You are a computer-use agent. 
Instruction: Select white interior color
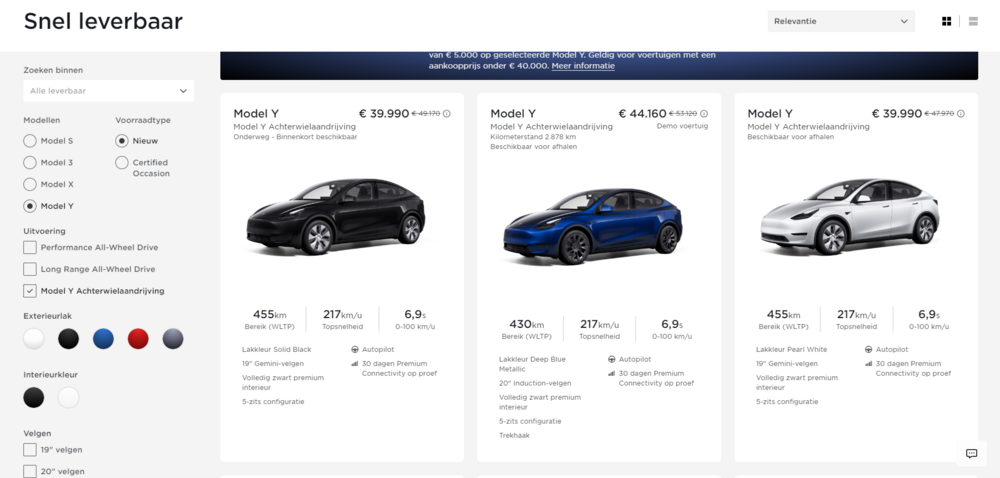tap(69, 398)
